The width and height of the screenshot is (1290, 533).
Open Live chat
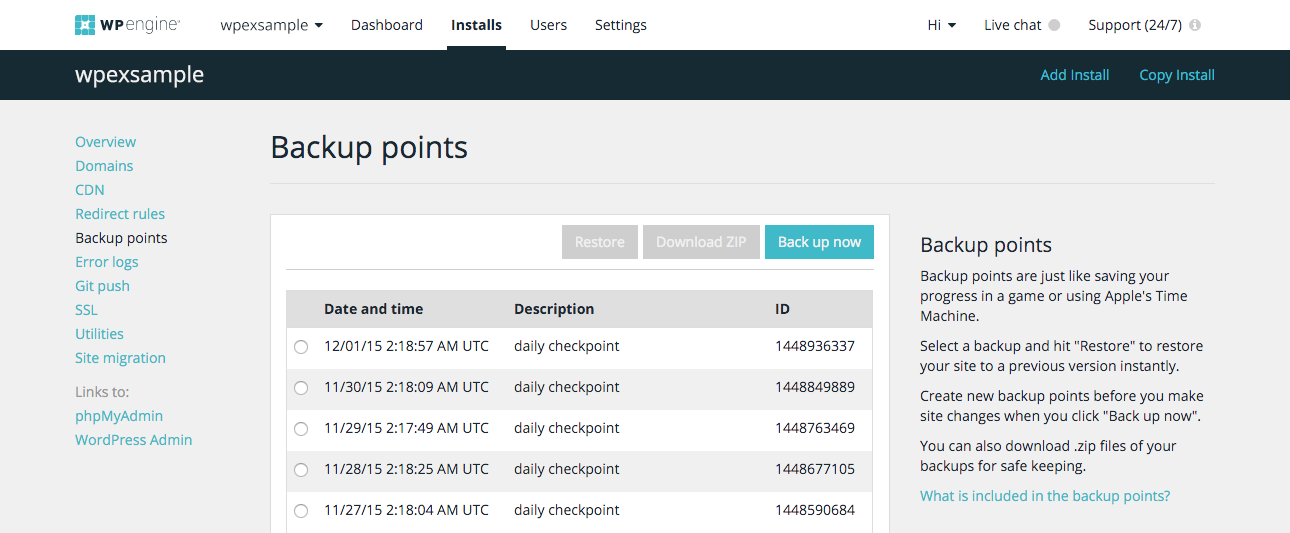pyautogui.click(x=1012, y=25)
